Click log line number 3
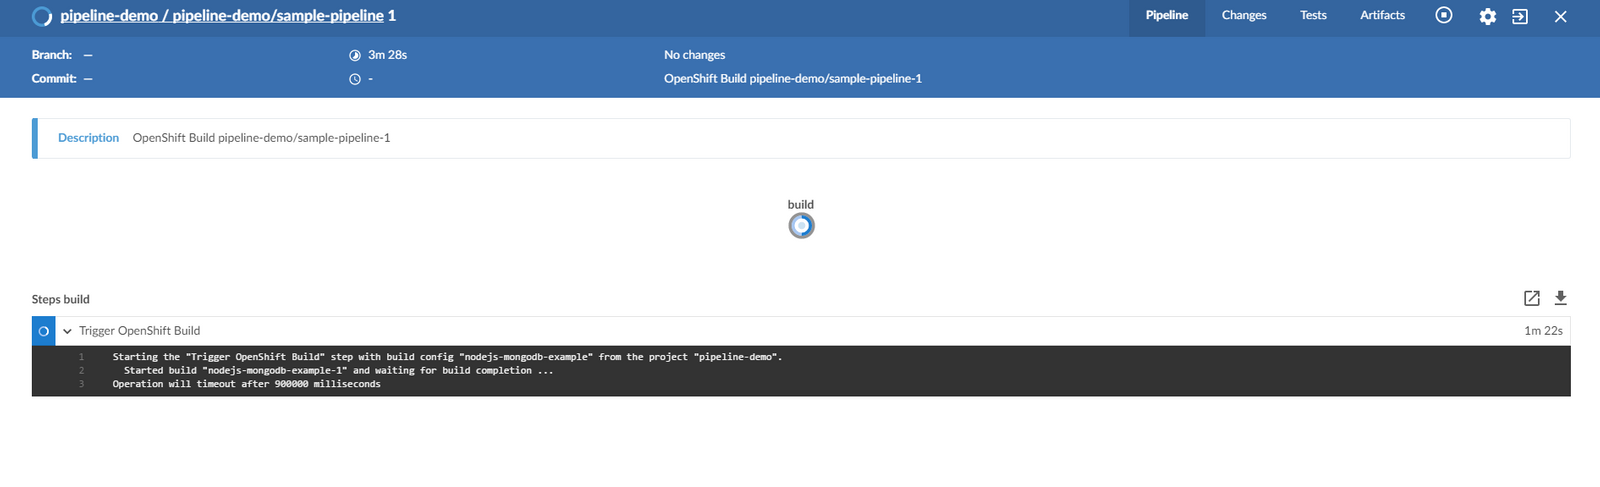The width and height of the screenshot is (1600, 487). pos(82,384)
